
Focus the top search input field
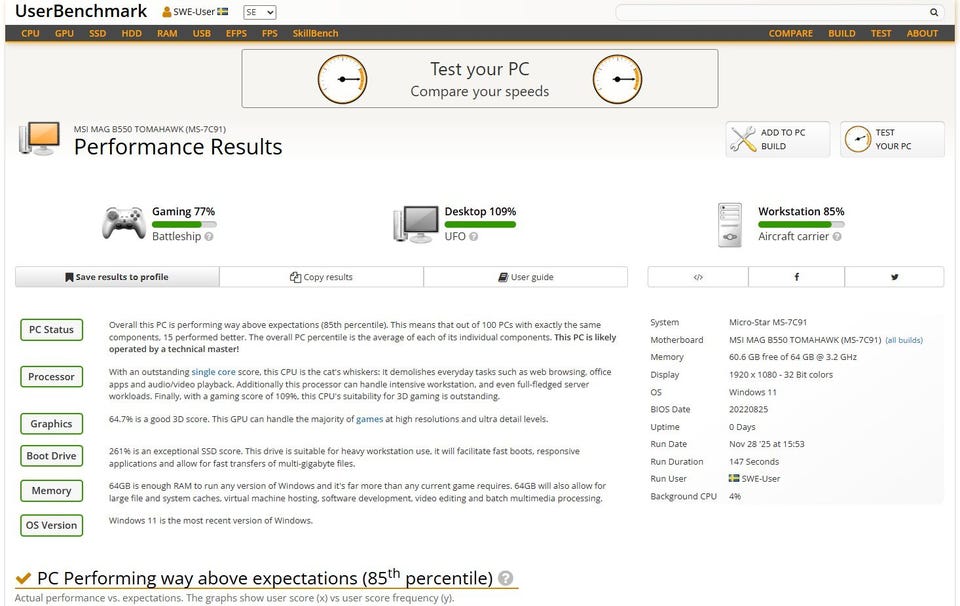[x=770, y=13]
